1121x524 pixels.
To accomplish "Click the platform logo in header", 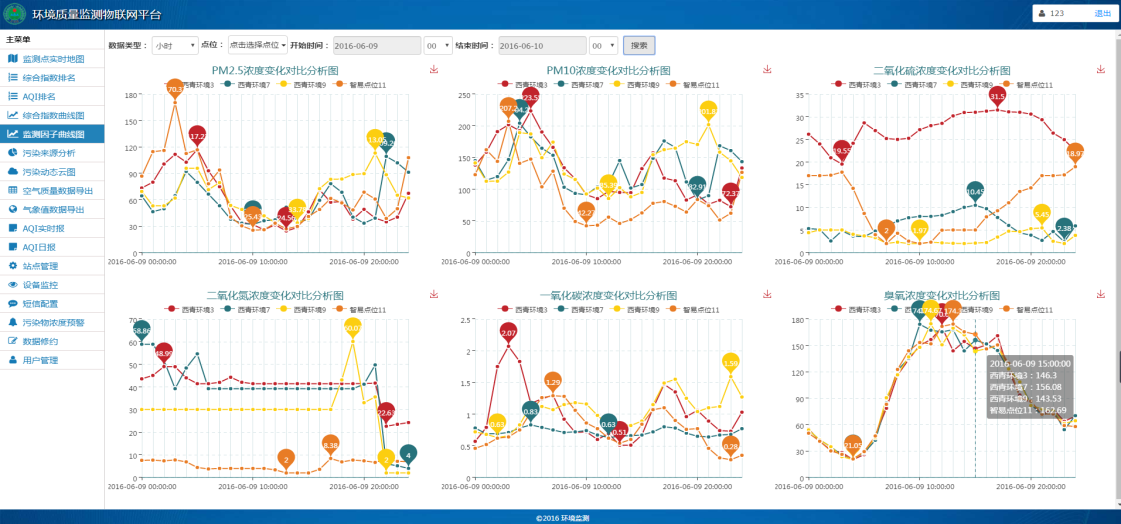I will pos(13,14).
